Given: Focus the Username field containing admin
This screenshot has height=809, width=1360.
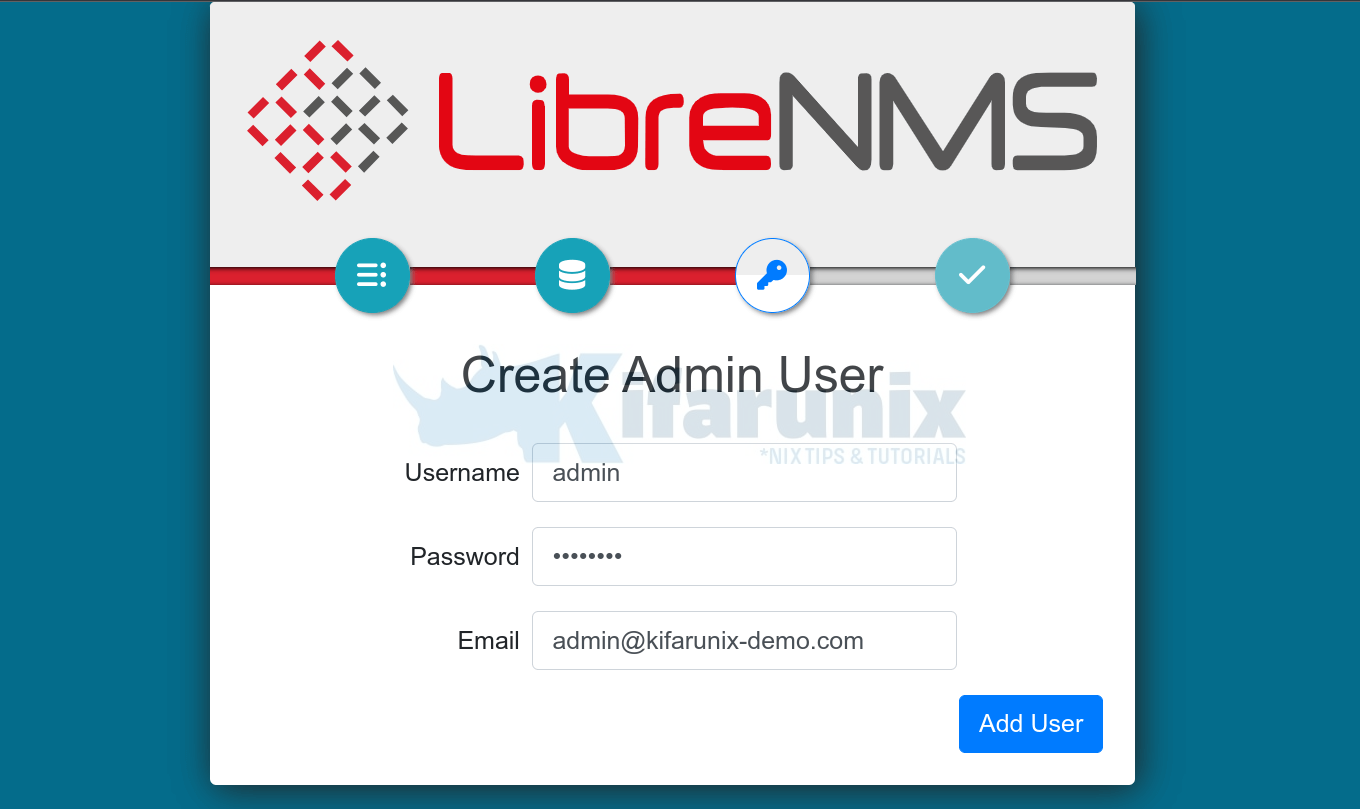Looking at the screenshot, I should (744, 473).
